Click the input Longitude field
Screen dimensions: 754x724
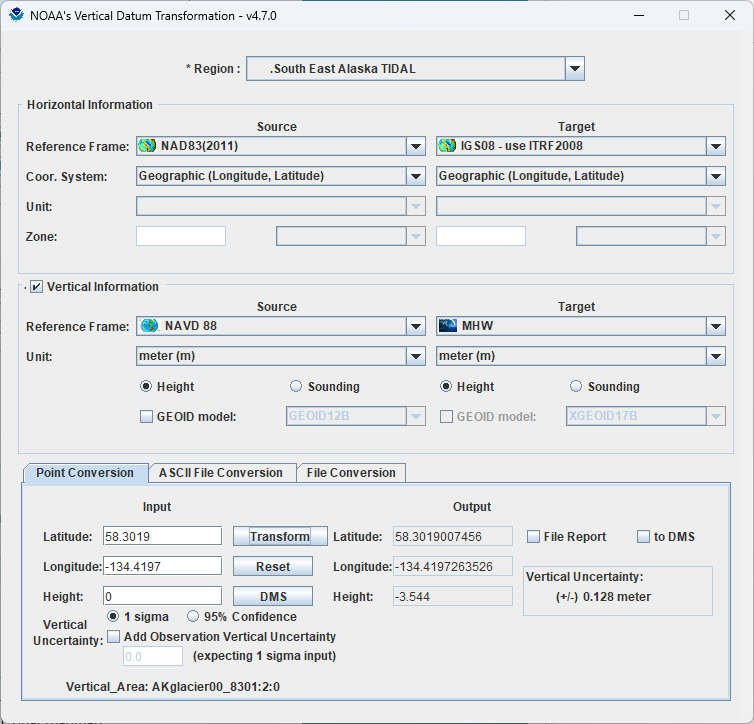coord(163,566)
